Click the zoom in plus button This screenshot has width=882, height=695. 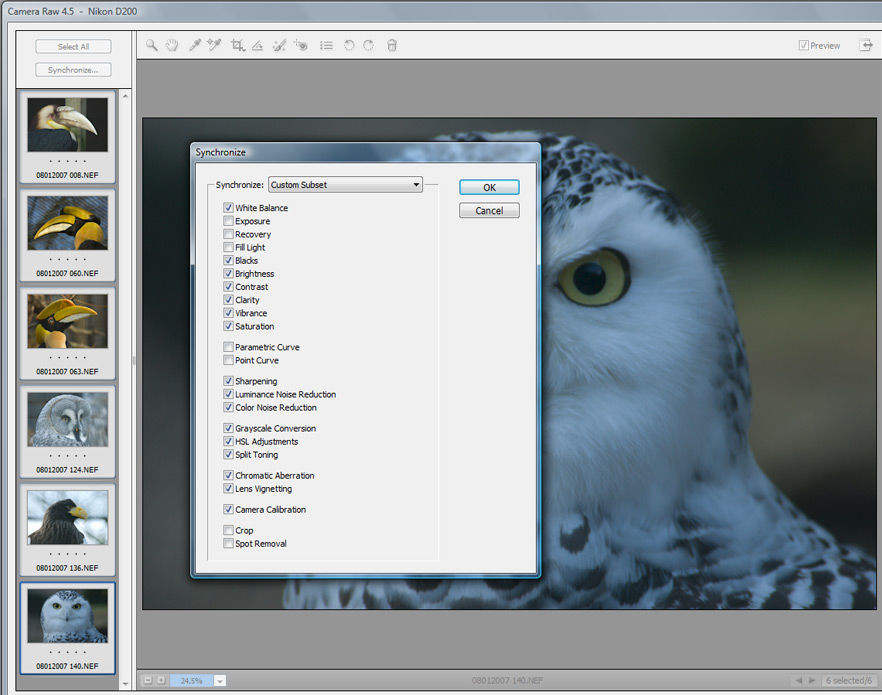[x=161, y=680]
